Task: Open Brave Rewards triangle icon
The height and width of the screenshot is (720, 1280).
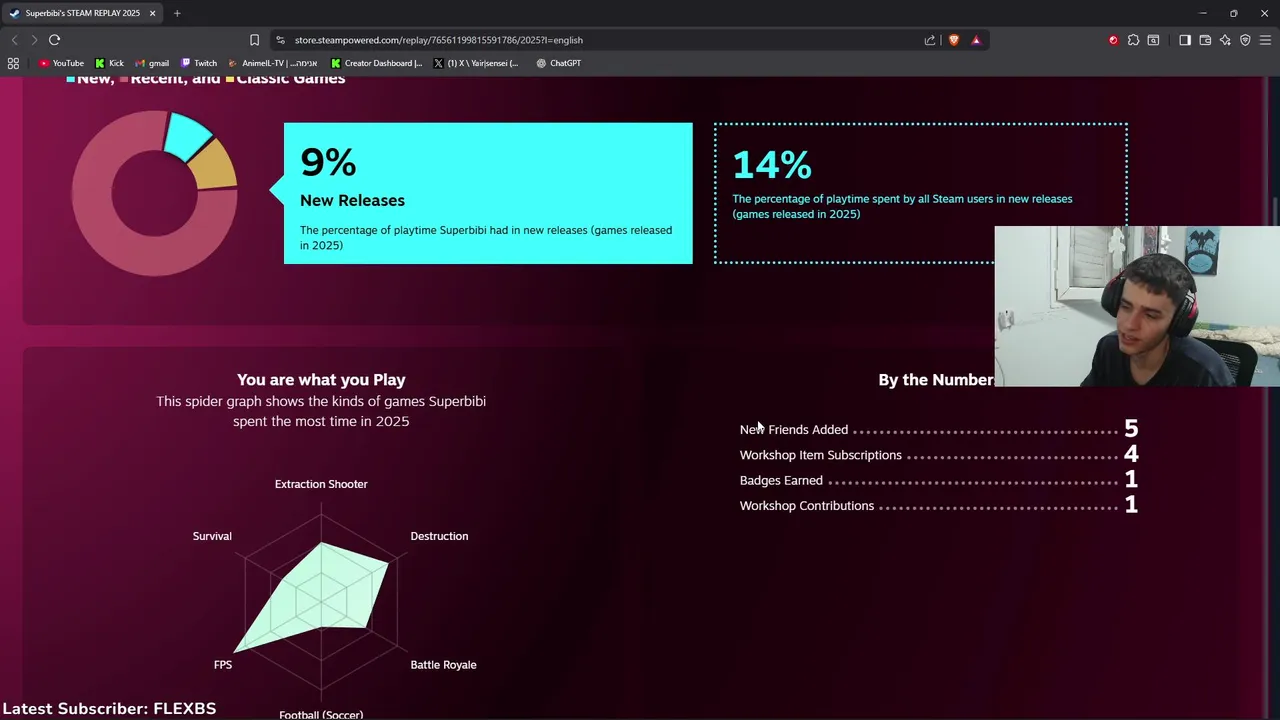Action: pyautogui.click(x=976, y=40)
